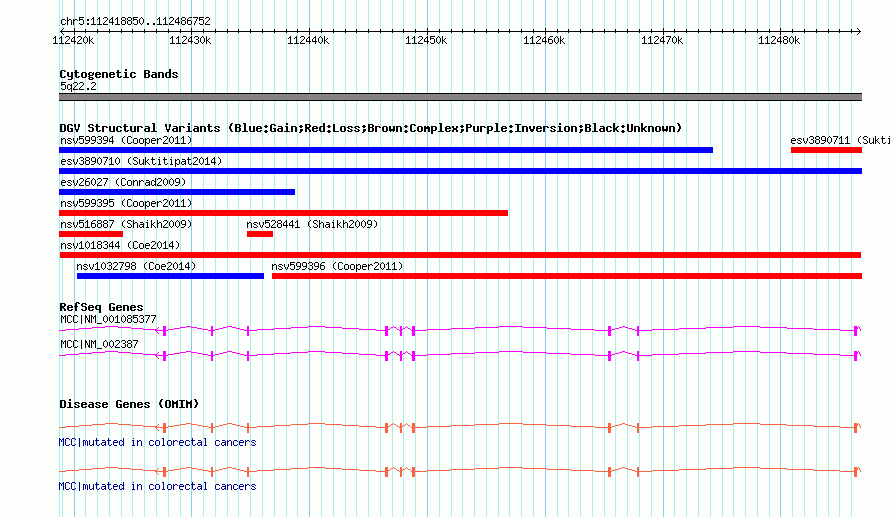This screenshot has width=890, height=517.
Task: Open the esv26027 (Conrad2009) label
Action: (123, 182)
